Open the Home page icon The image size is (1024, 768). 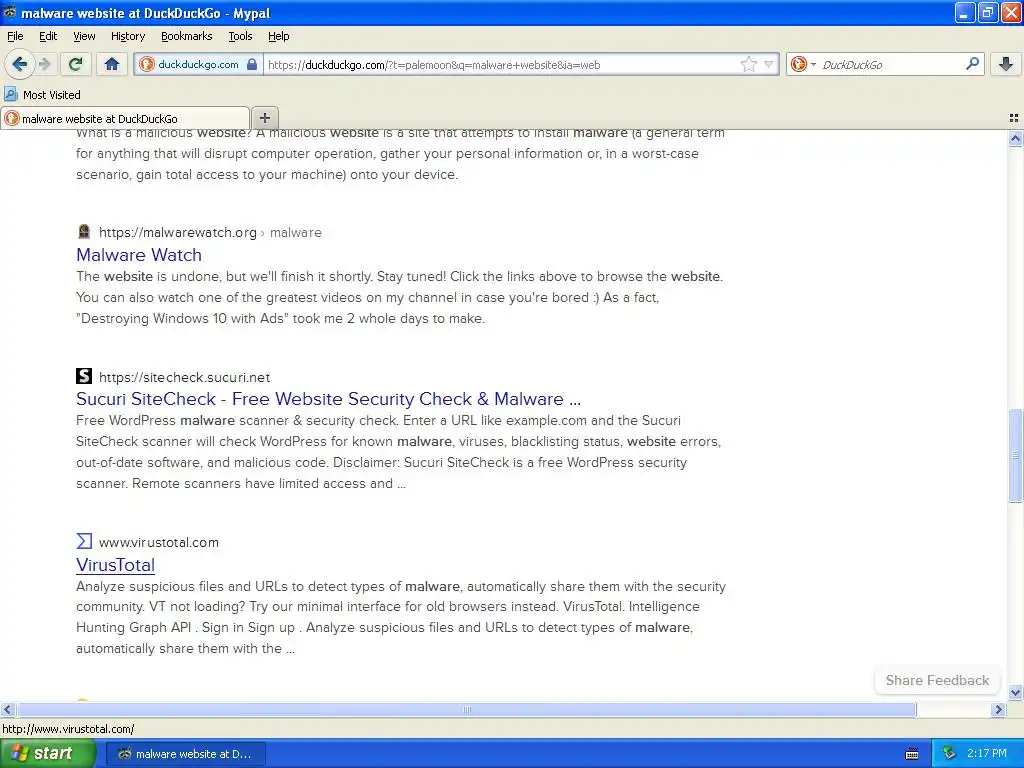112,64
